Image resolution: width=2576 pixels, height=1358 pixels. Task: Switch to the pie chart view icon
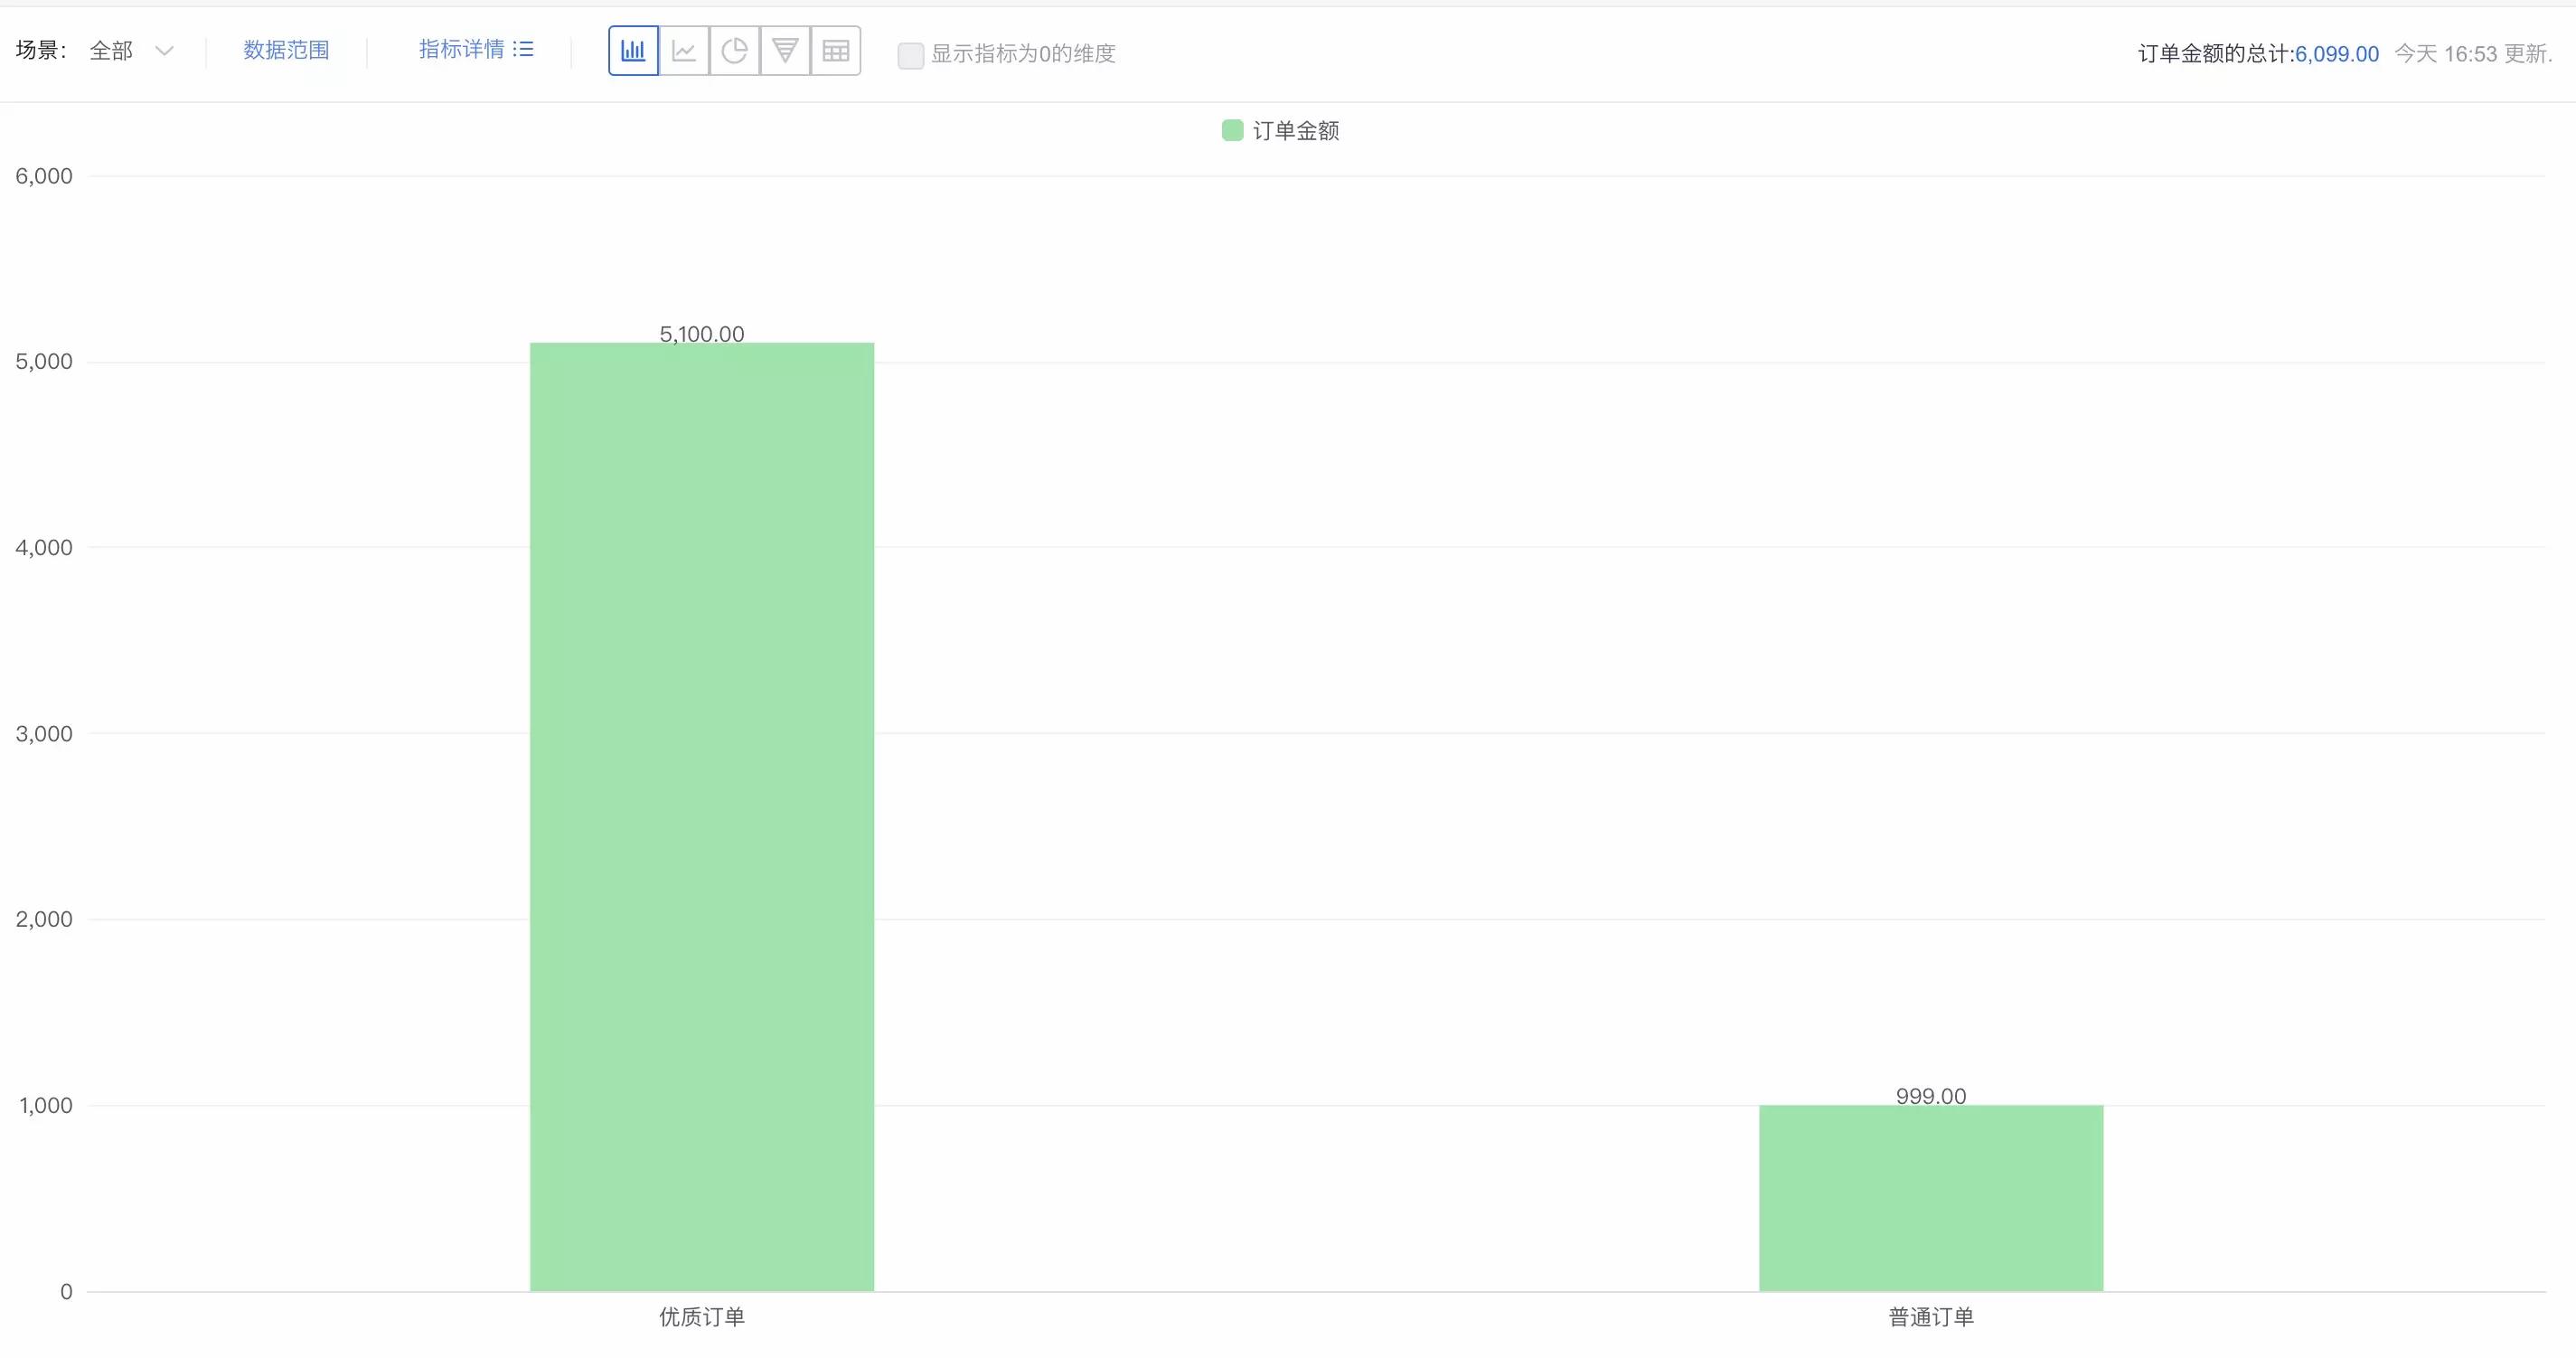tap(735, 51)
